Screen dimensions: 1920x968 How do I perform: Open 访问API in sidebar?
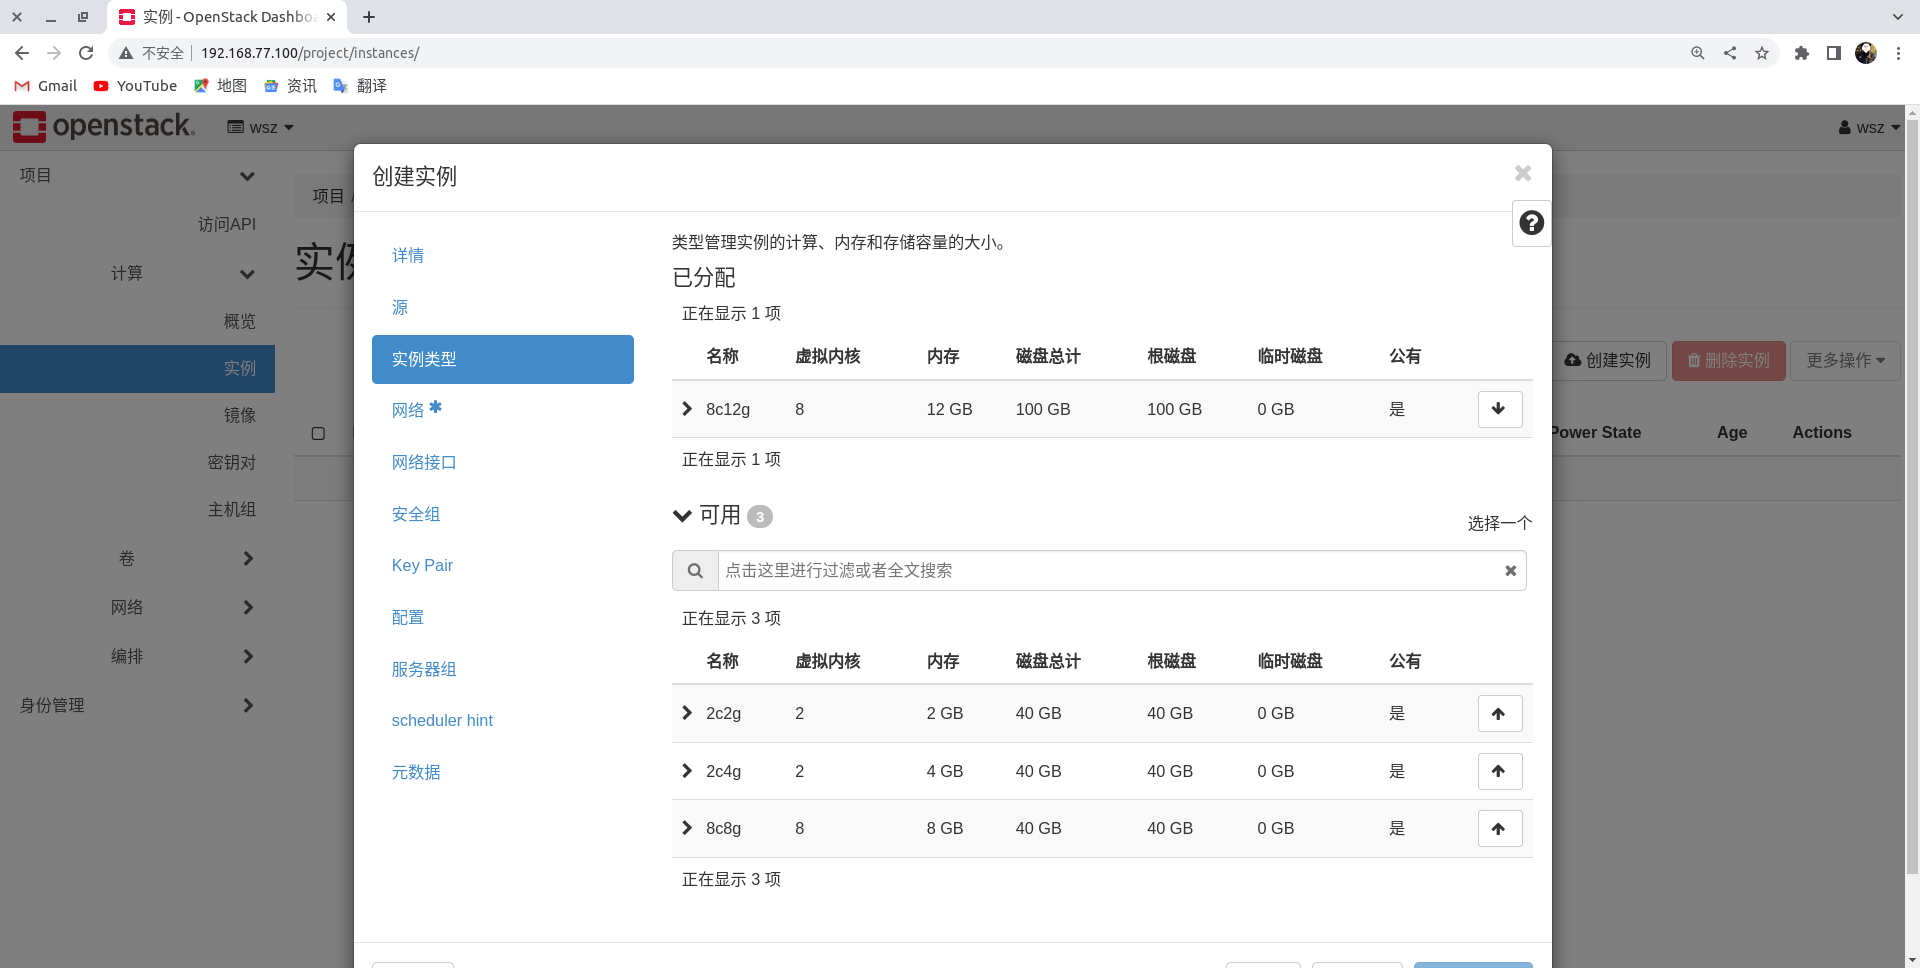pyautogui.click(x=227, y=225)
